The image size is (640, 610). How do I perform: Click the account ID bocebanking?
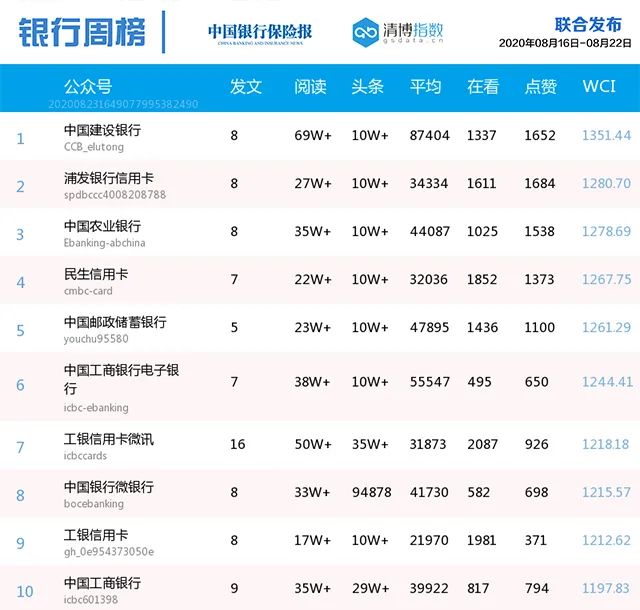point(94,503)
